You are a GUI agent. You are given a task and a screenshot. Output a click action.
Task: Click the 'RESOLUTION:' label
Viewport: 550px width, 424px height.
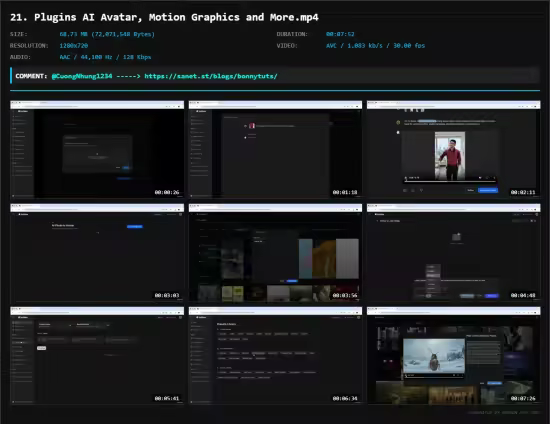pyautogui.click(x=29, y=46)
